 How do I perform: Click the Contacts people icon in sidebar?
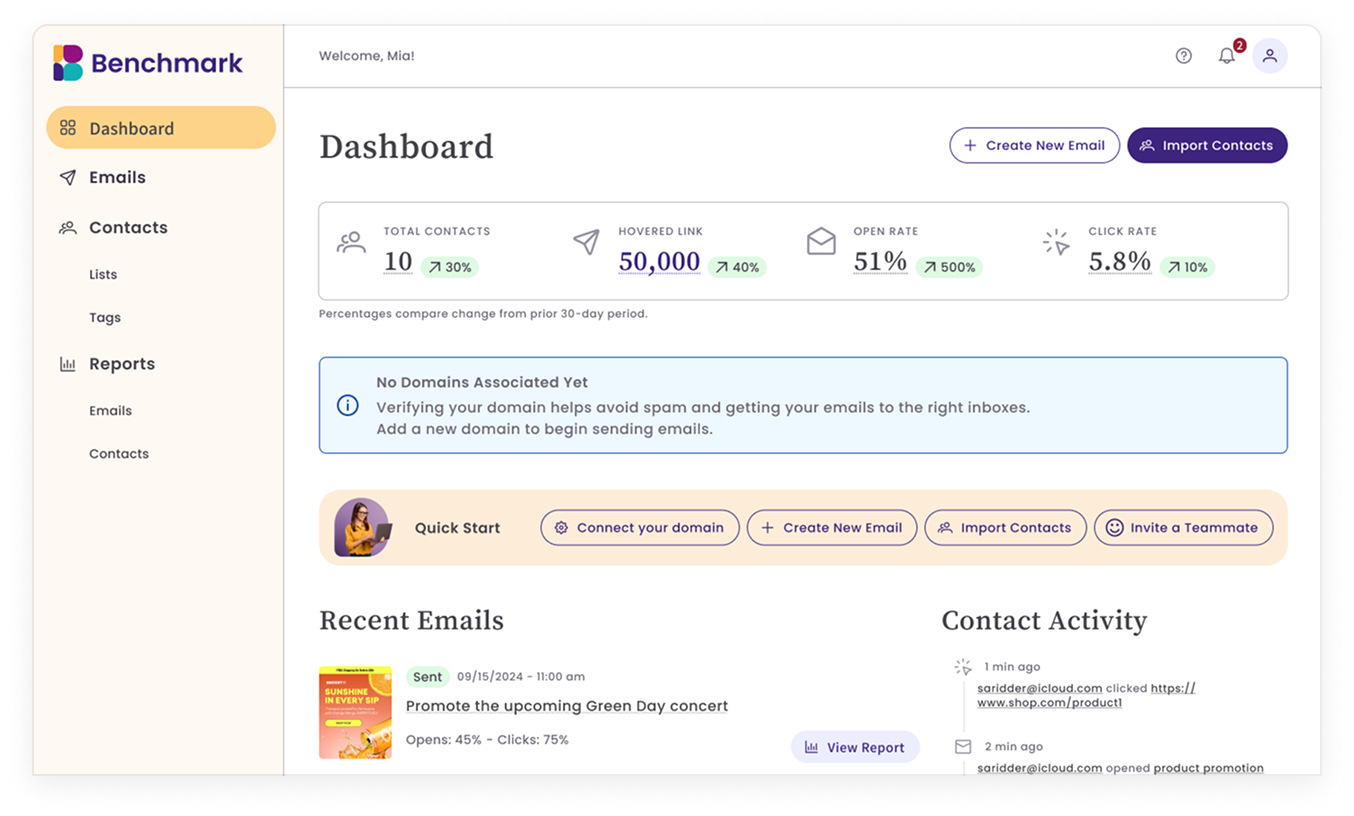tap(67, 227)
